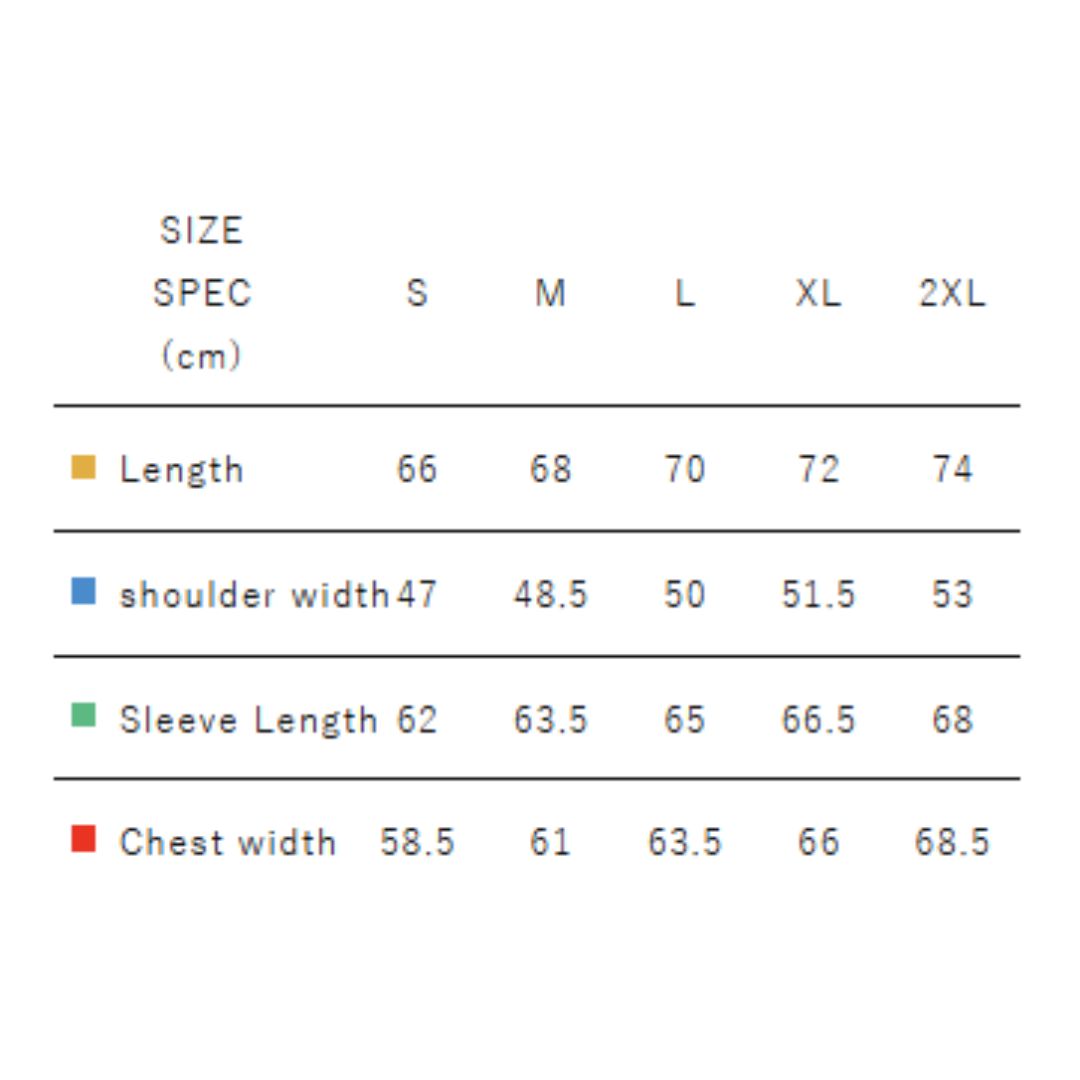Image resolution: width=1080 pixels, height=1080 pixels.
Task: Click the yellow Length color square
Action: [x=83, y=467]
